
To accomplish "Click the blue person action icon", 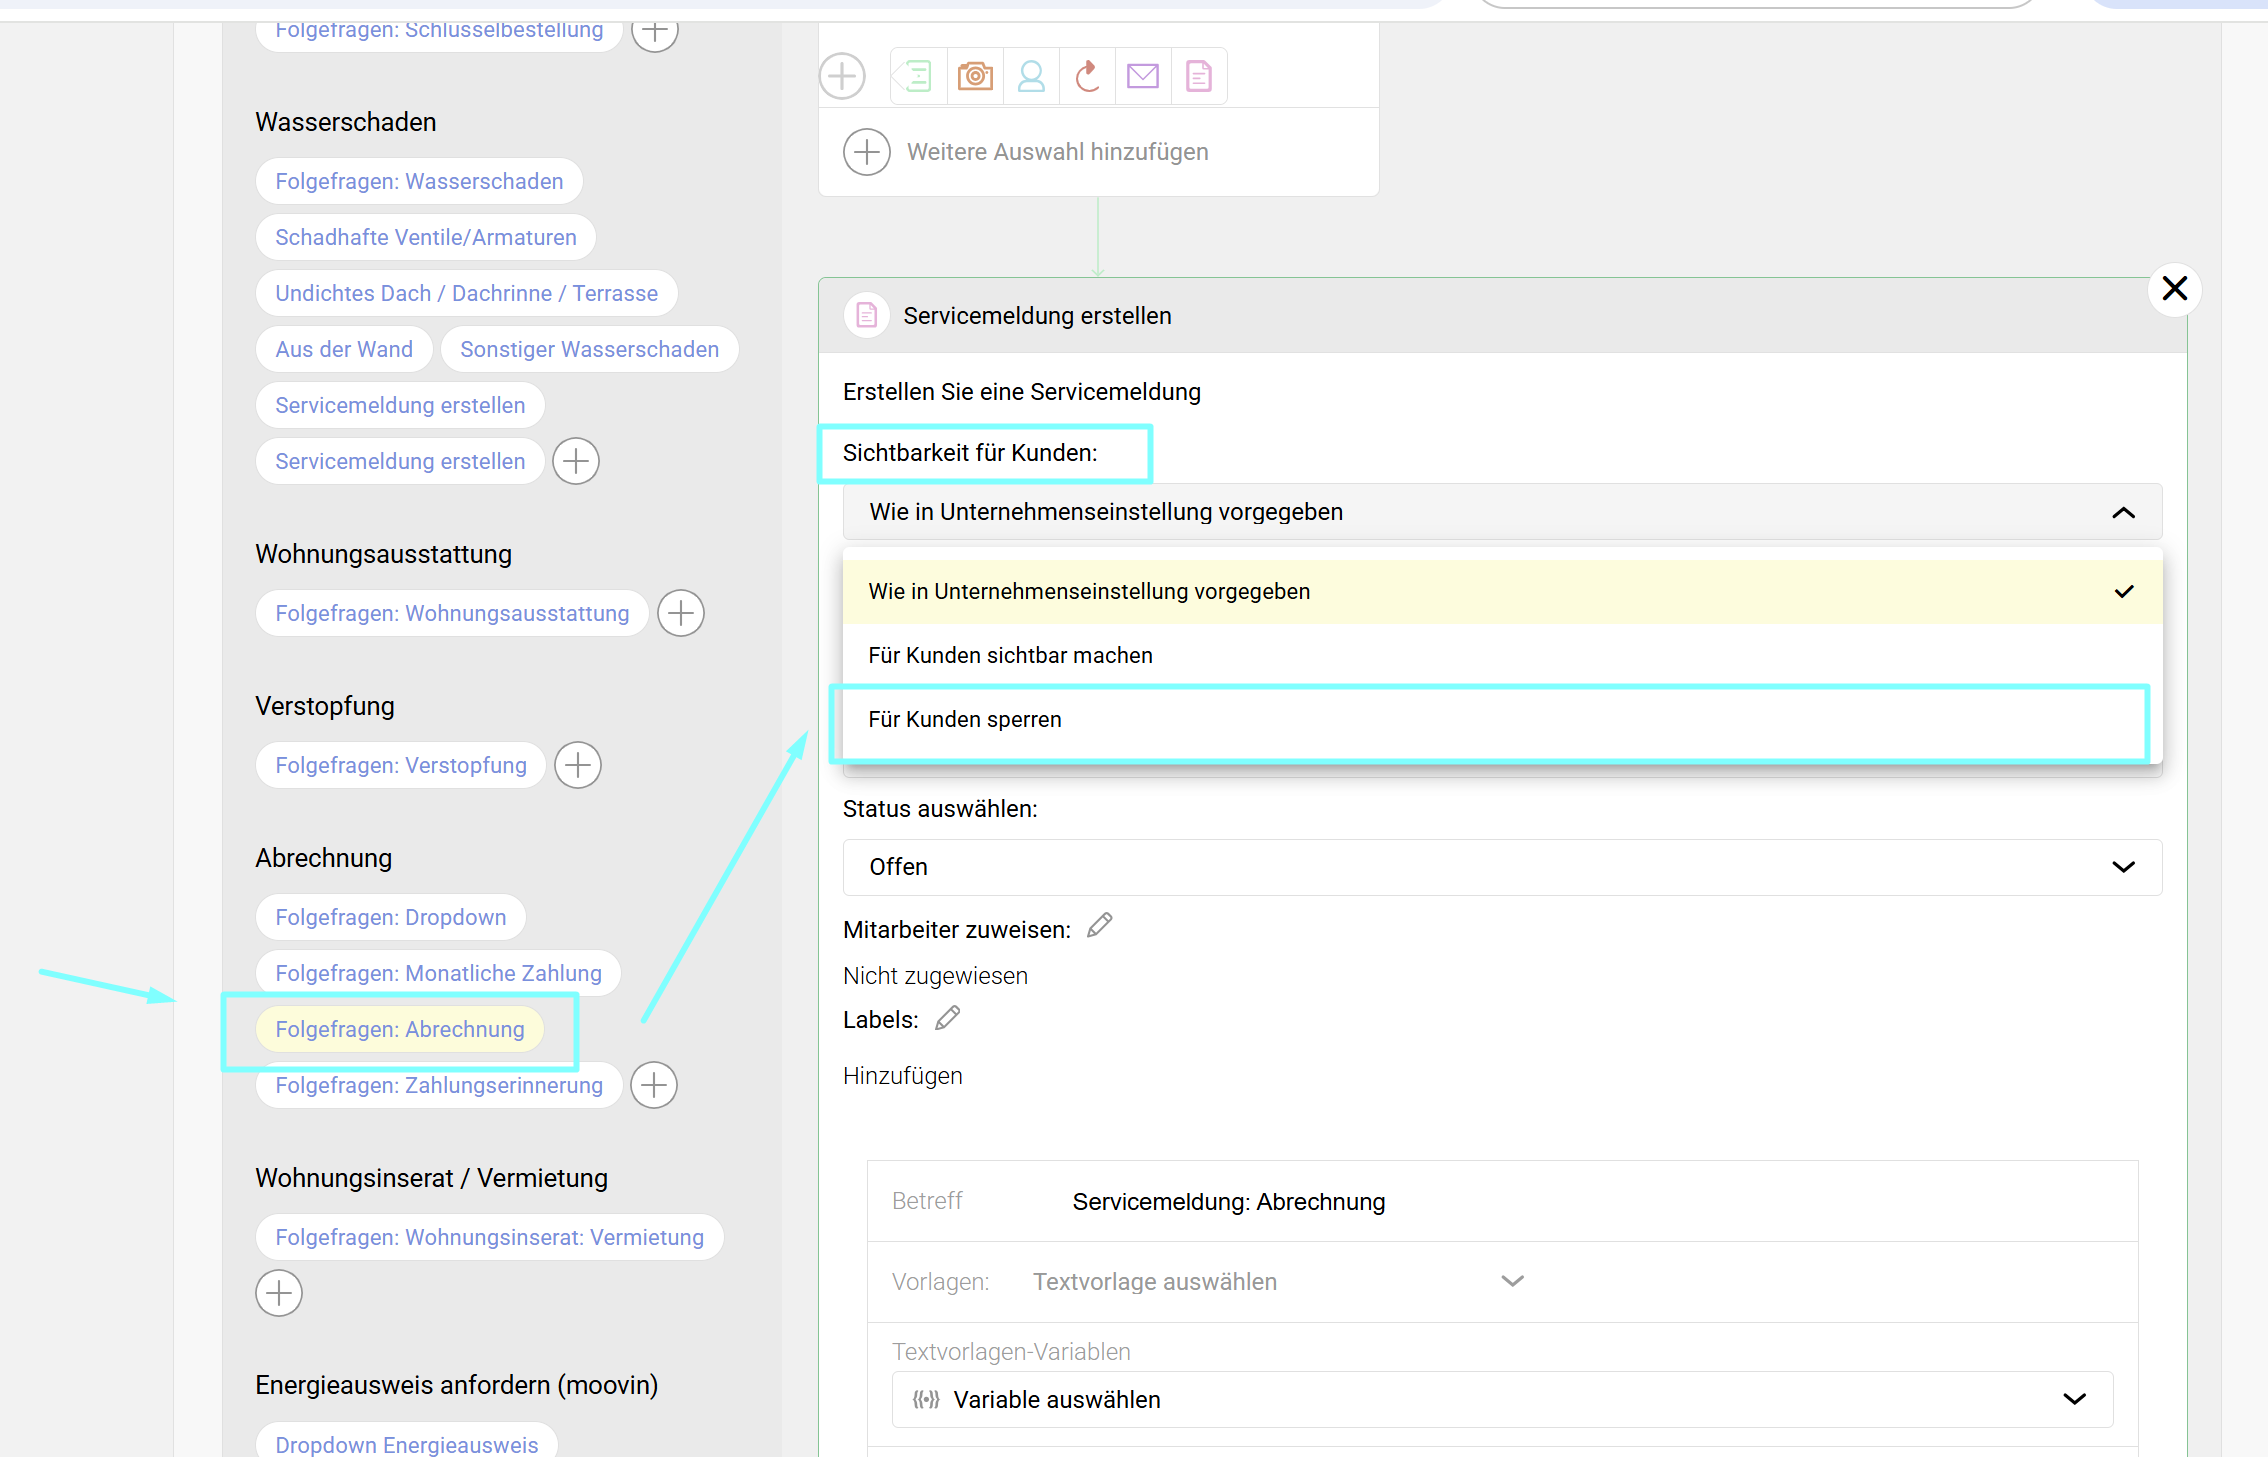I will point(1031,76).
